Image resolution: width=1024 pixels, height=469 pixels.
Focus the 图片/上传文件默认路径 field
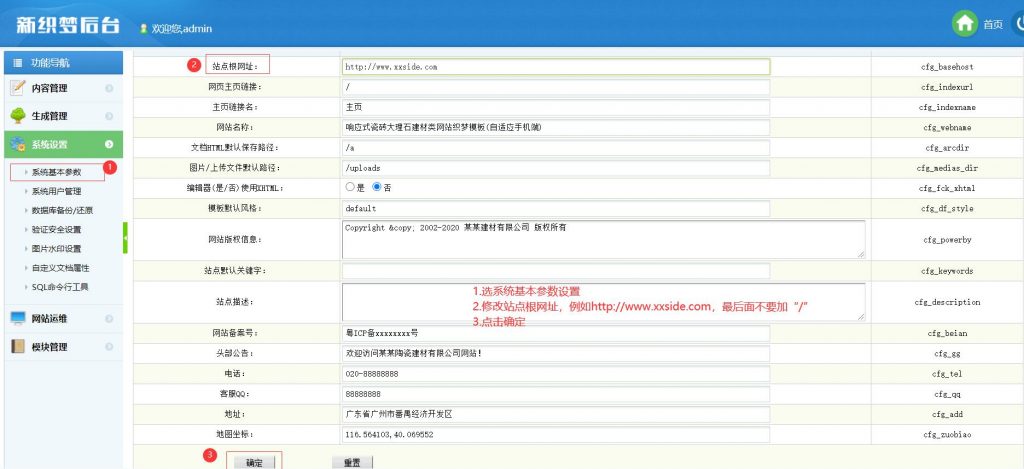point(556,168)
